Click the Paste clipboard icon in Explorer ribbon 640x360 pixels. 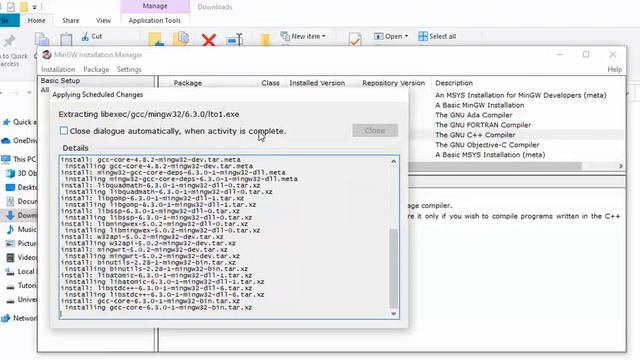66,40
